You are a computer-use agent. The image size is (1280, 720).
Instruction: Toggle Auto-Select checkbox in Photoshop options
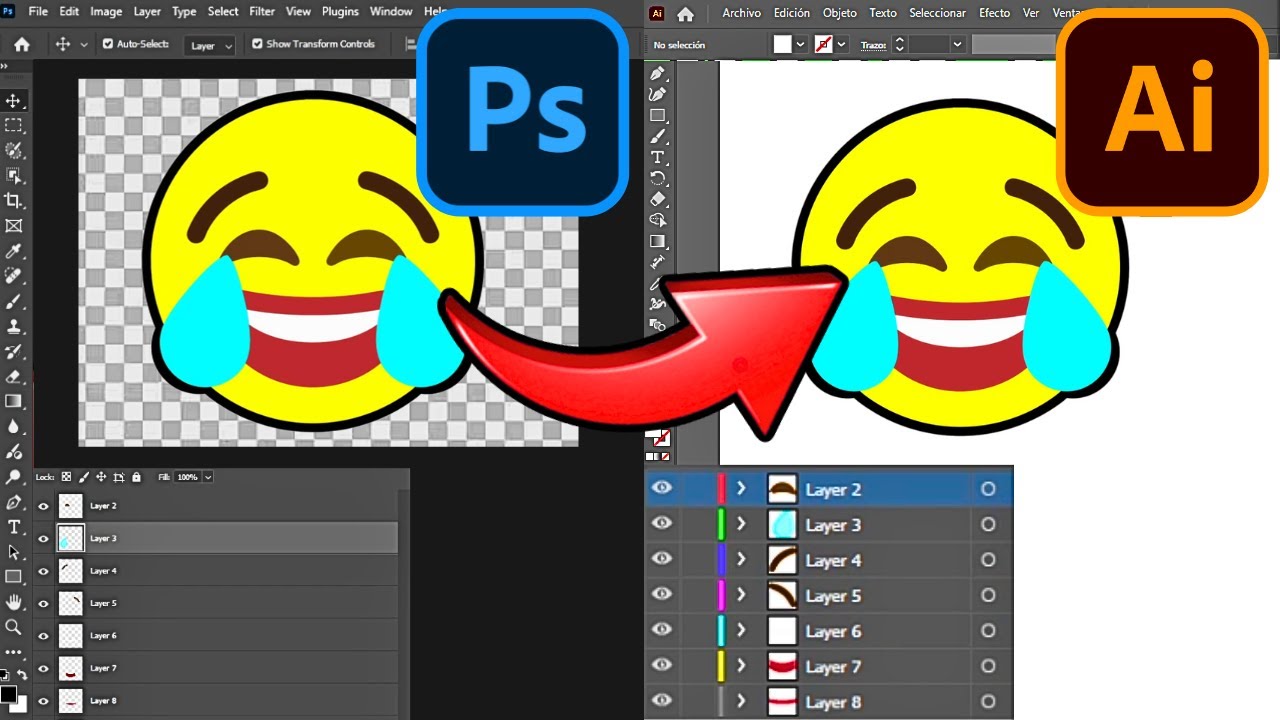(x=108, y=44)
